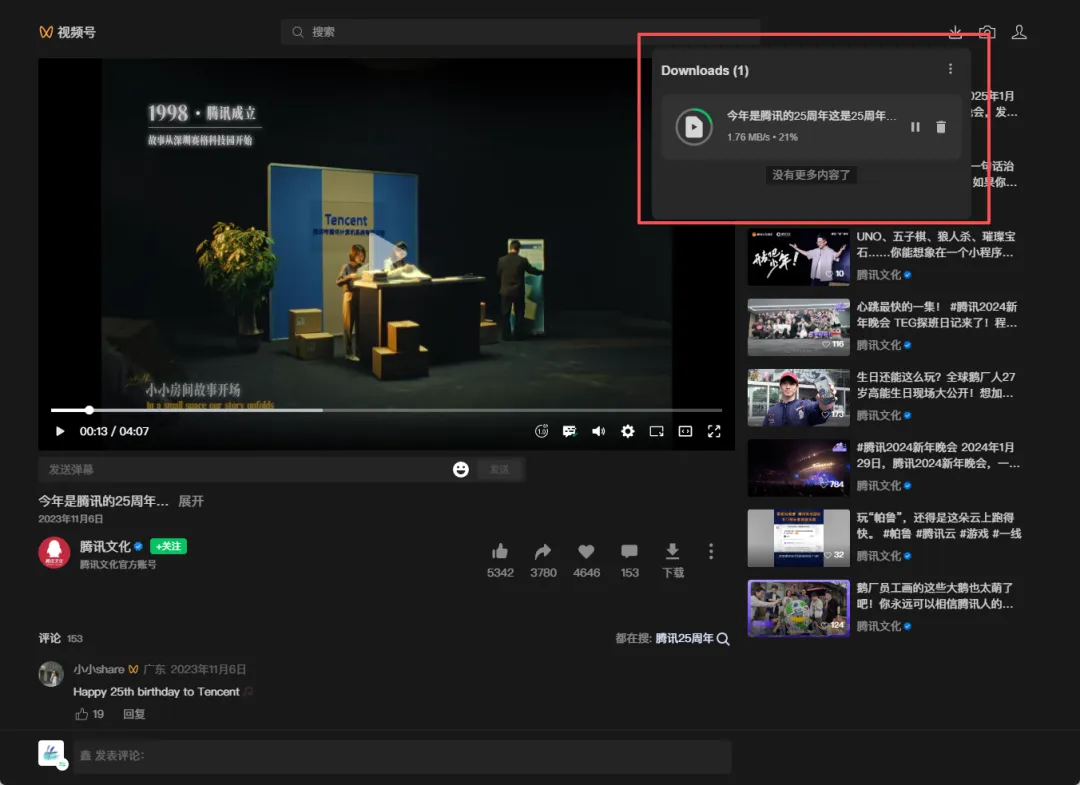Open the 玩"帕鲁" video thumbnail

(798, 538)
